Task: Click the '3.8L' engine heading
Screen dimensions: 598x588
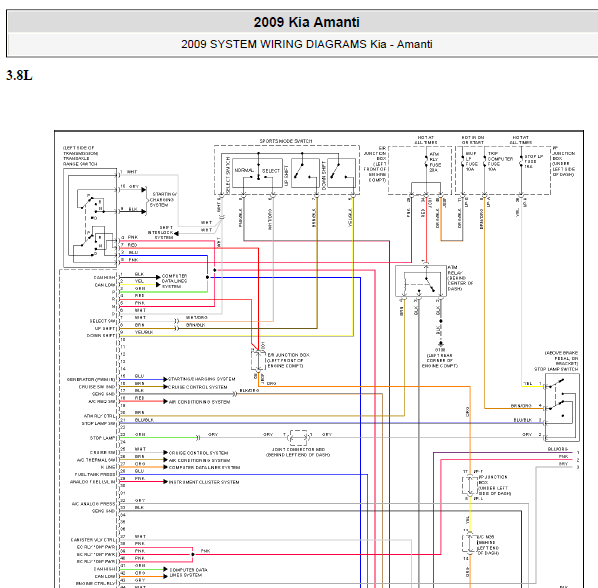Action: point(19,76)
